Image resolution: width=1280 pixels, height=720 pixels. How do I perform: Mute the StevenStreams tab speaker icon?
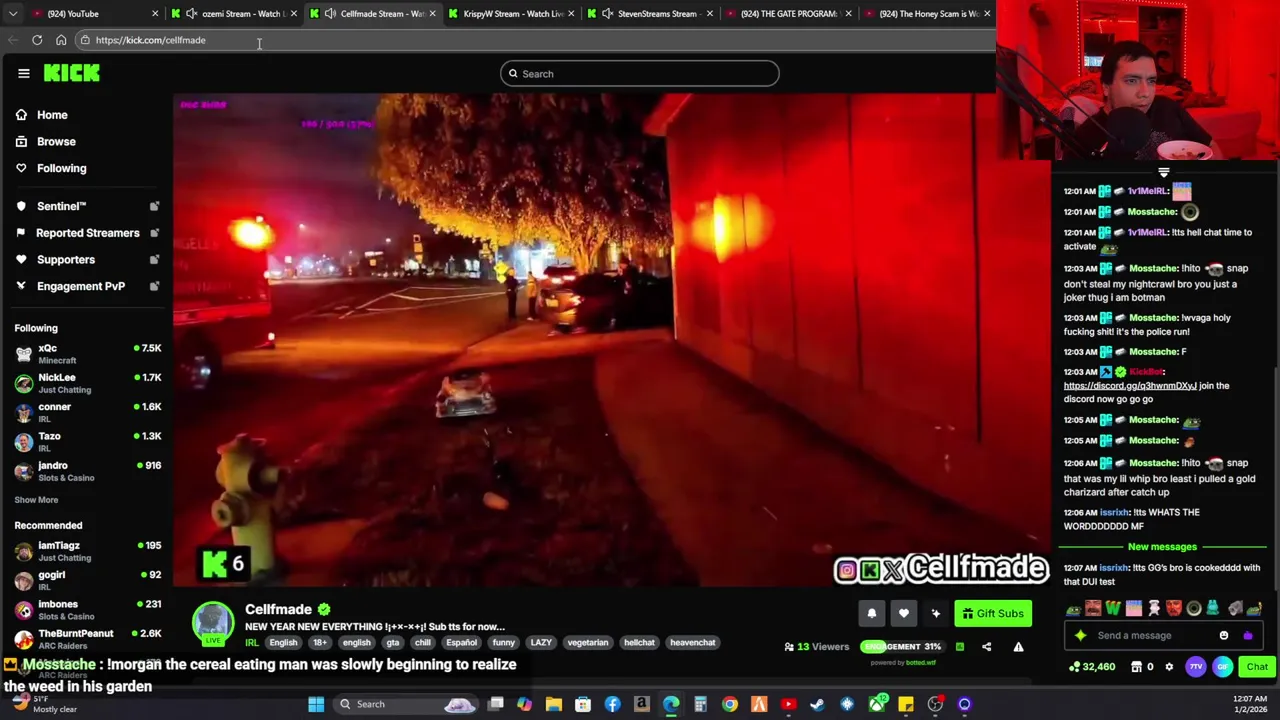tap(607, 14)
